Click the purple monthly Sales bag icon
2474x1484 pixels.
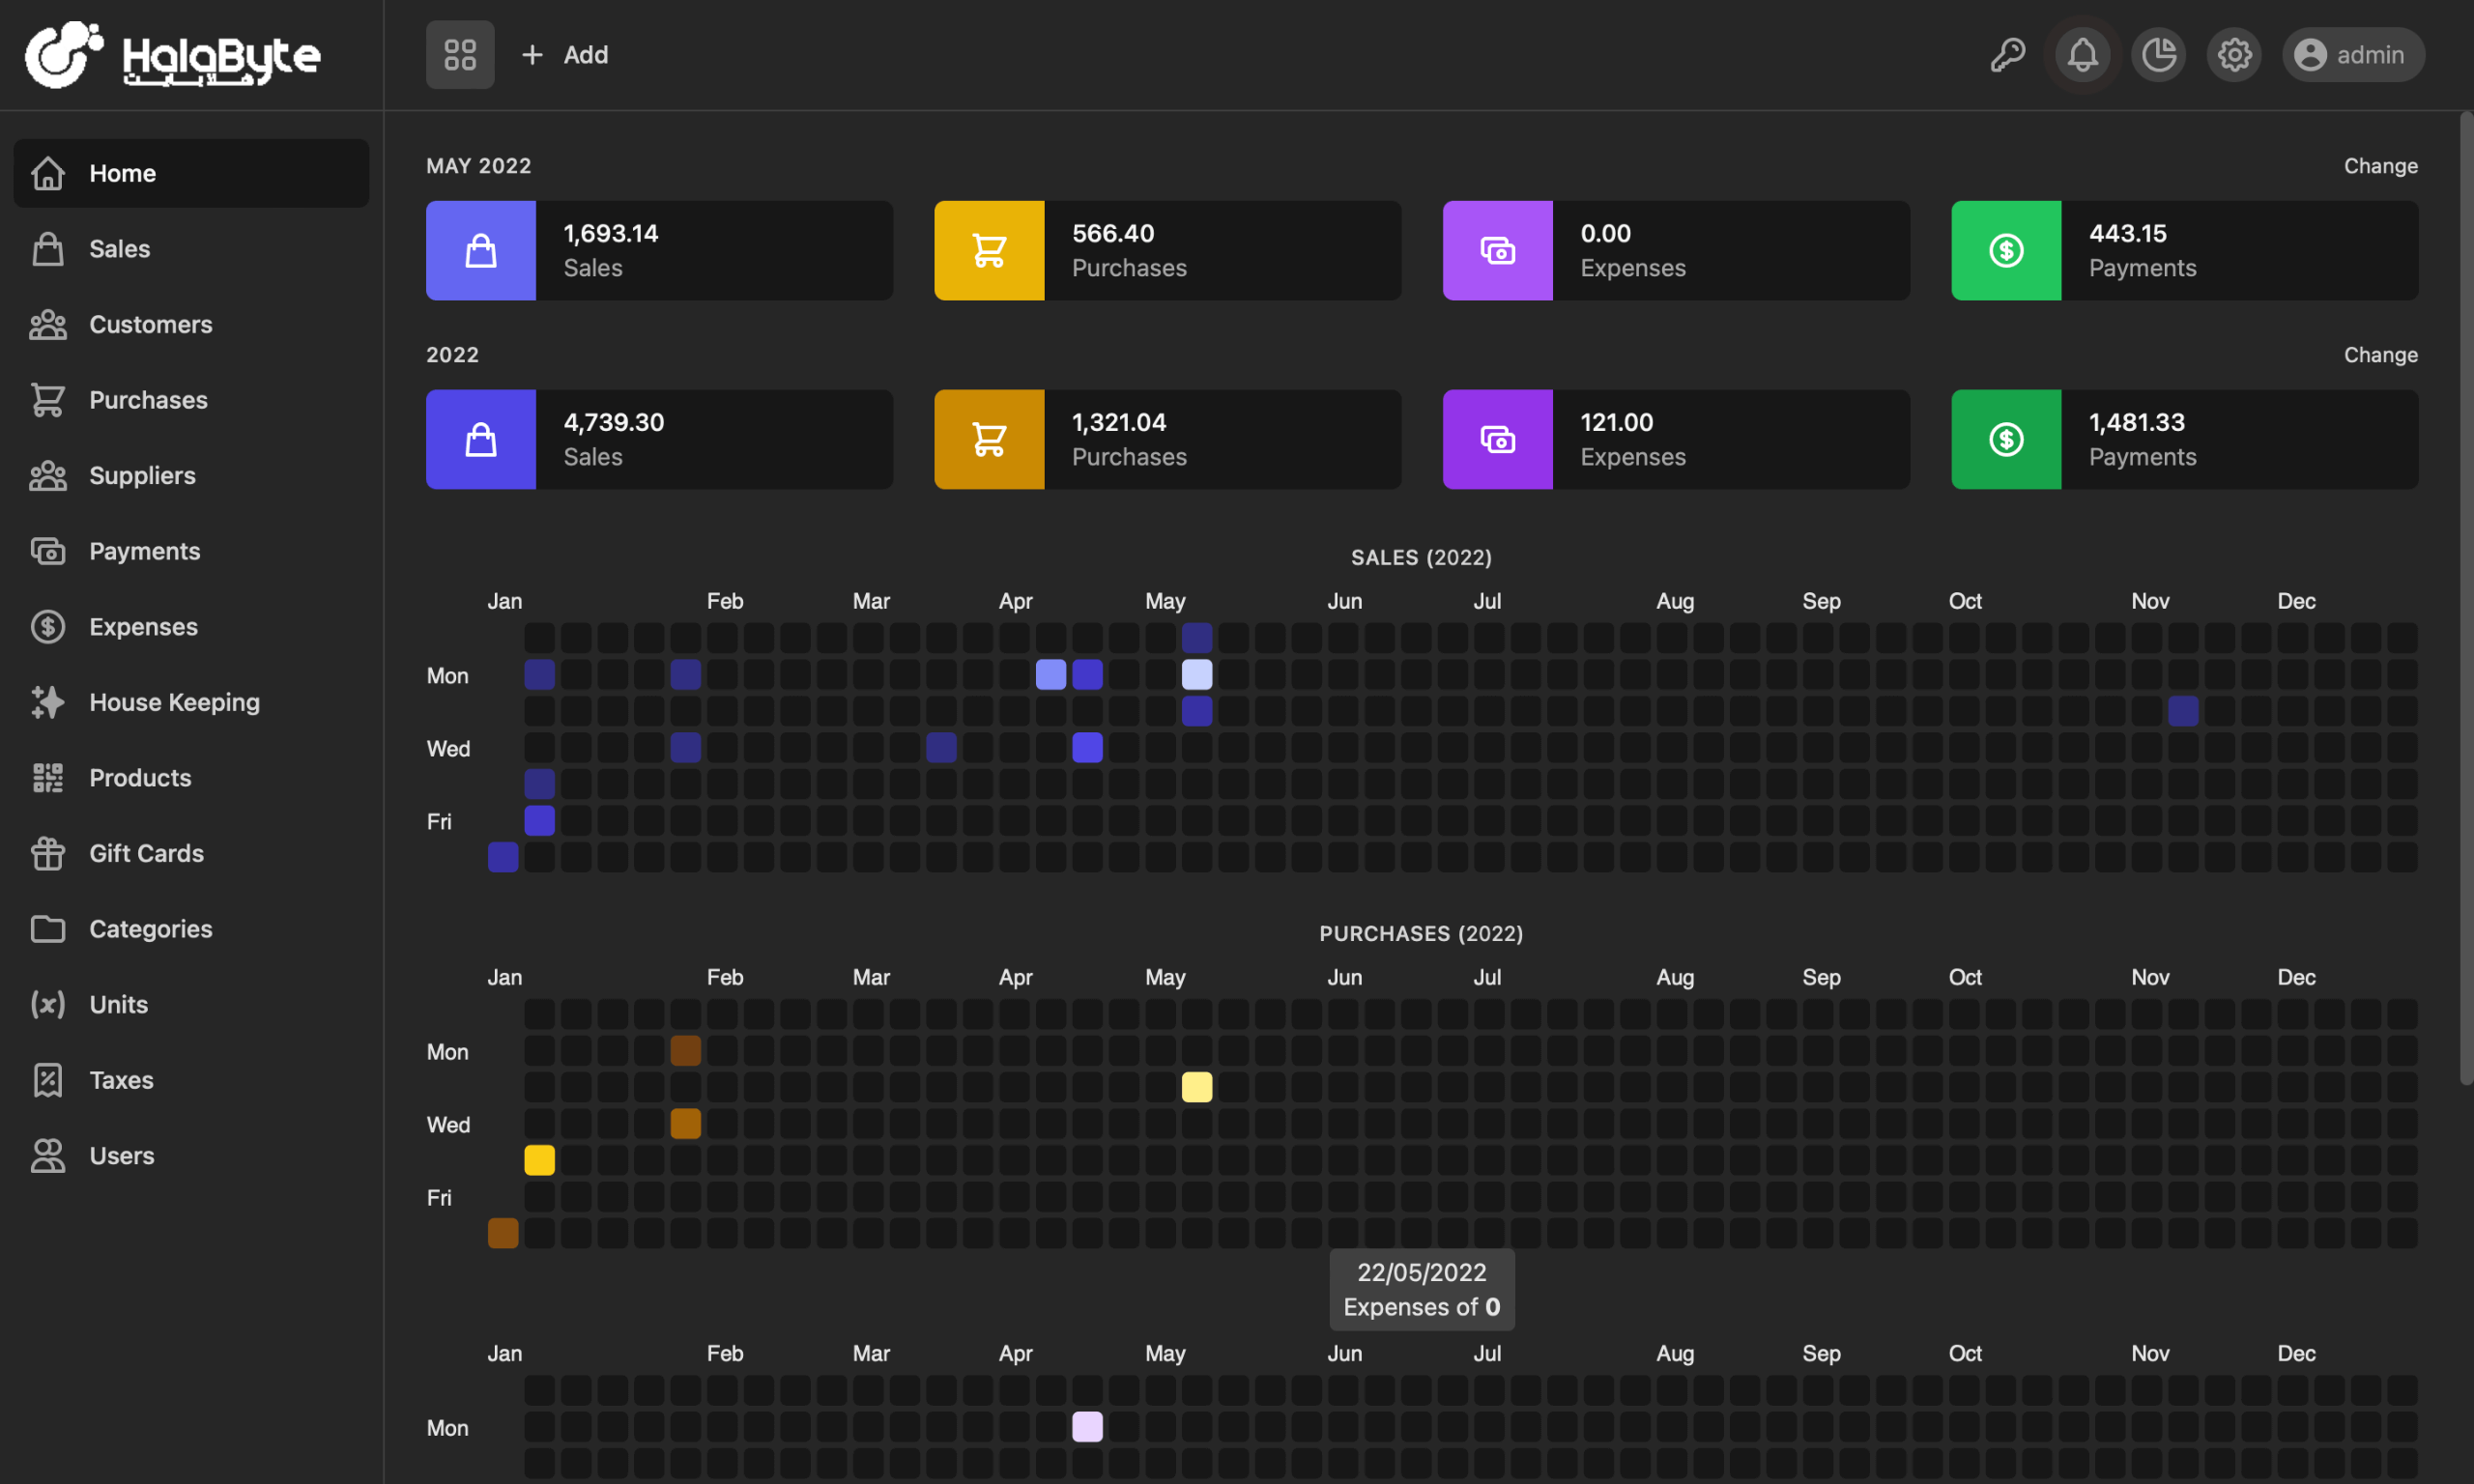[481, 250]
